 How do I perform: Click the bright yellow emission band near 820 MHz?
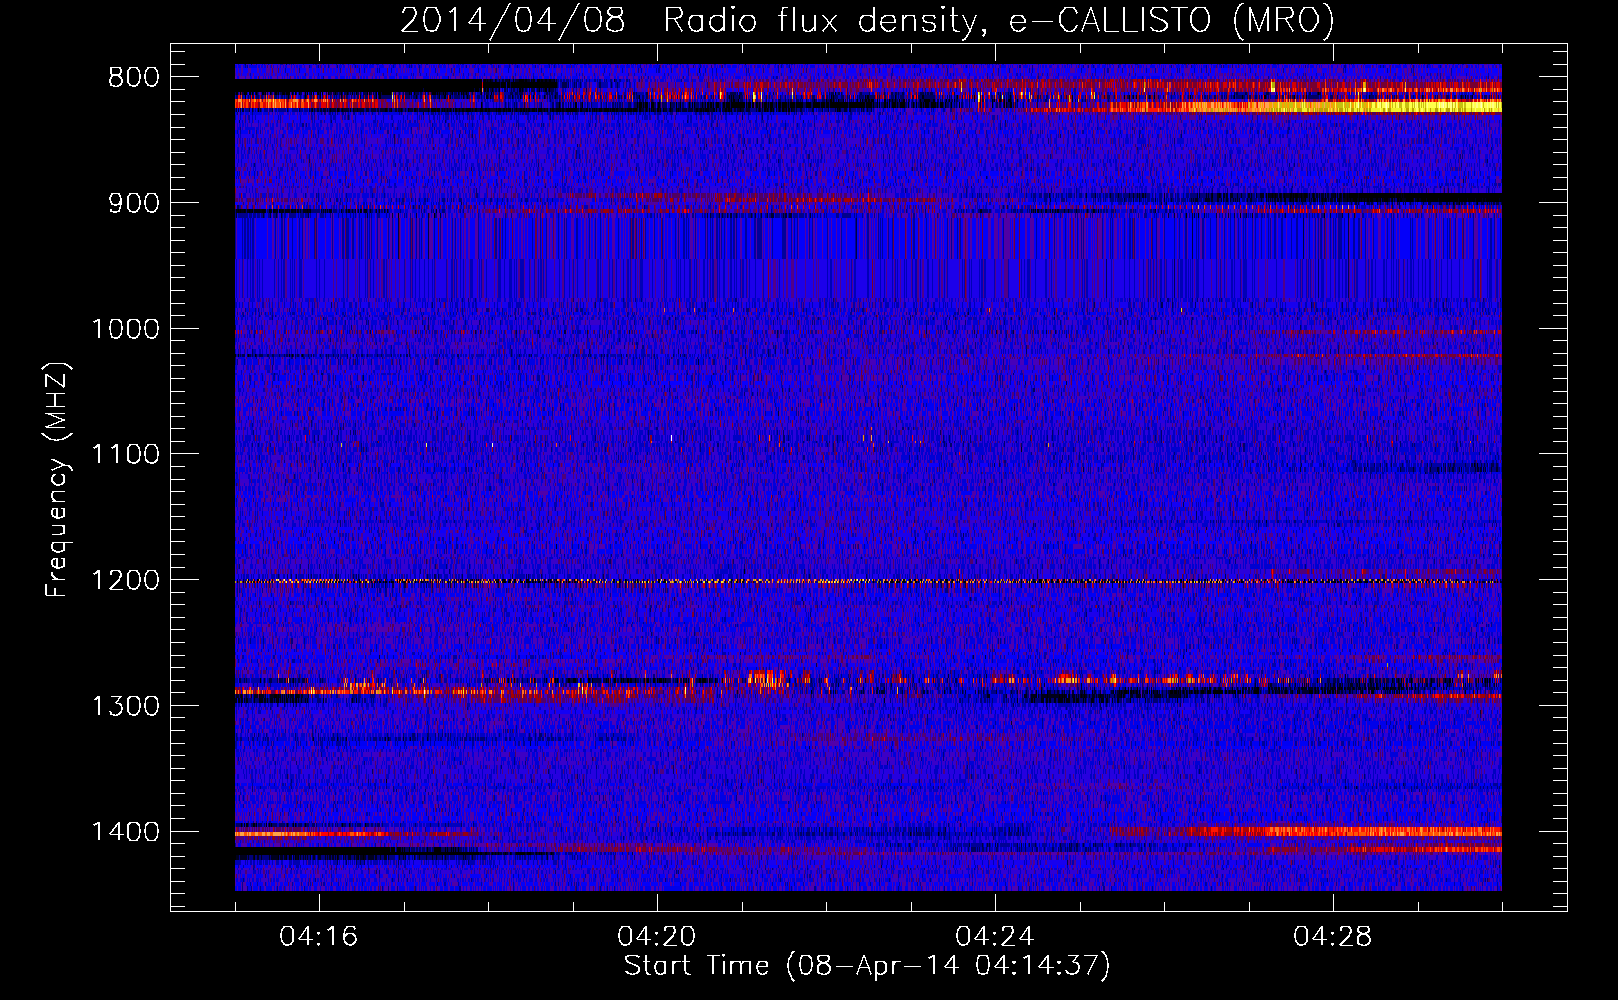[1350, 106]
